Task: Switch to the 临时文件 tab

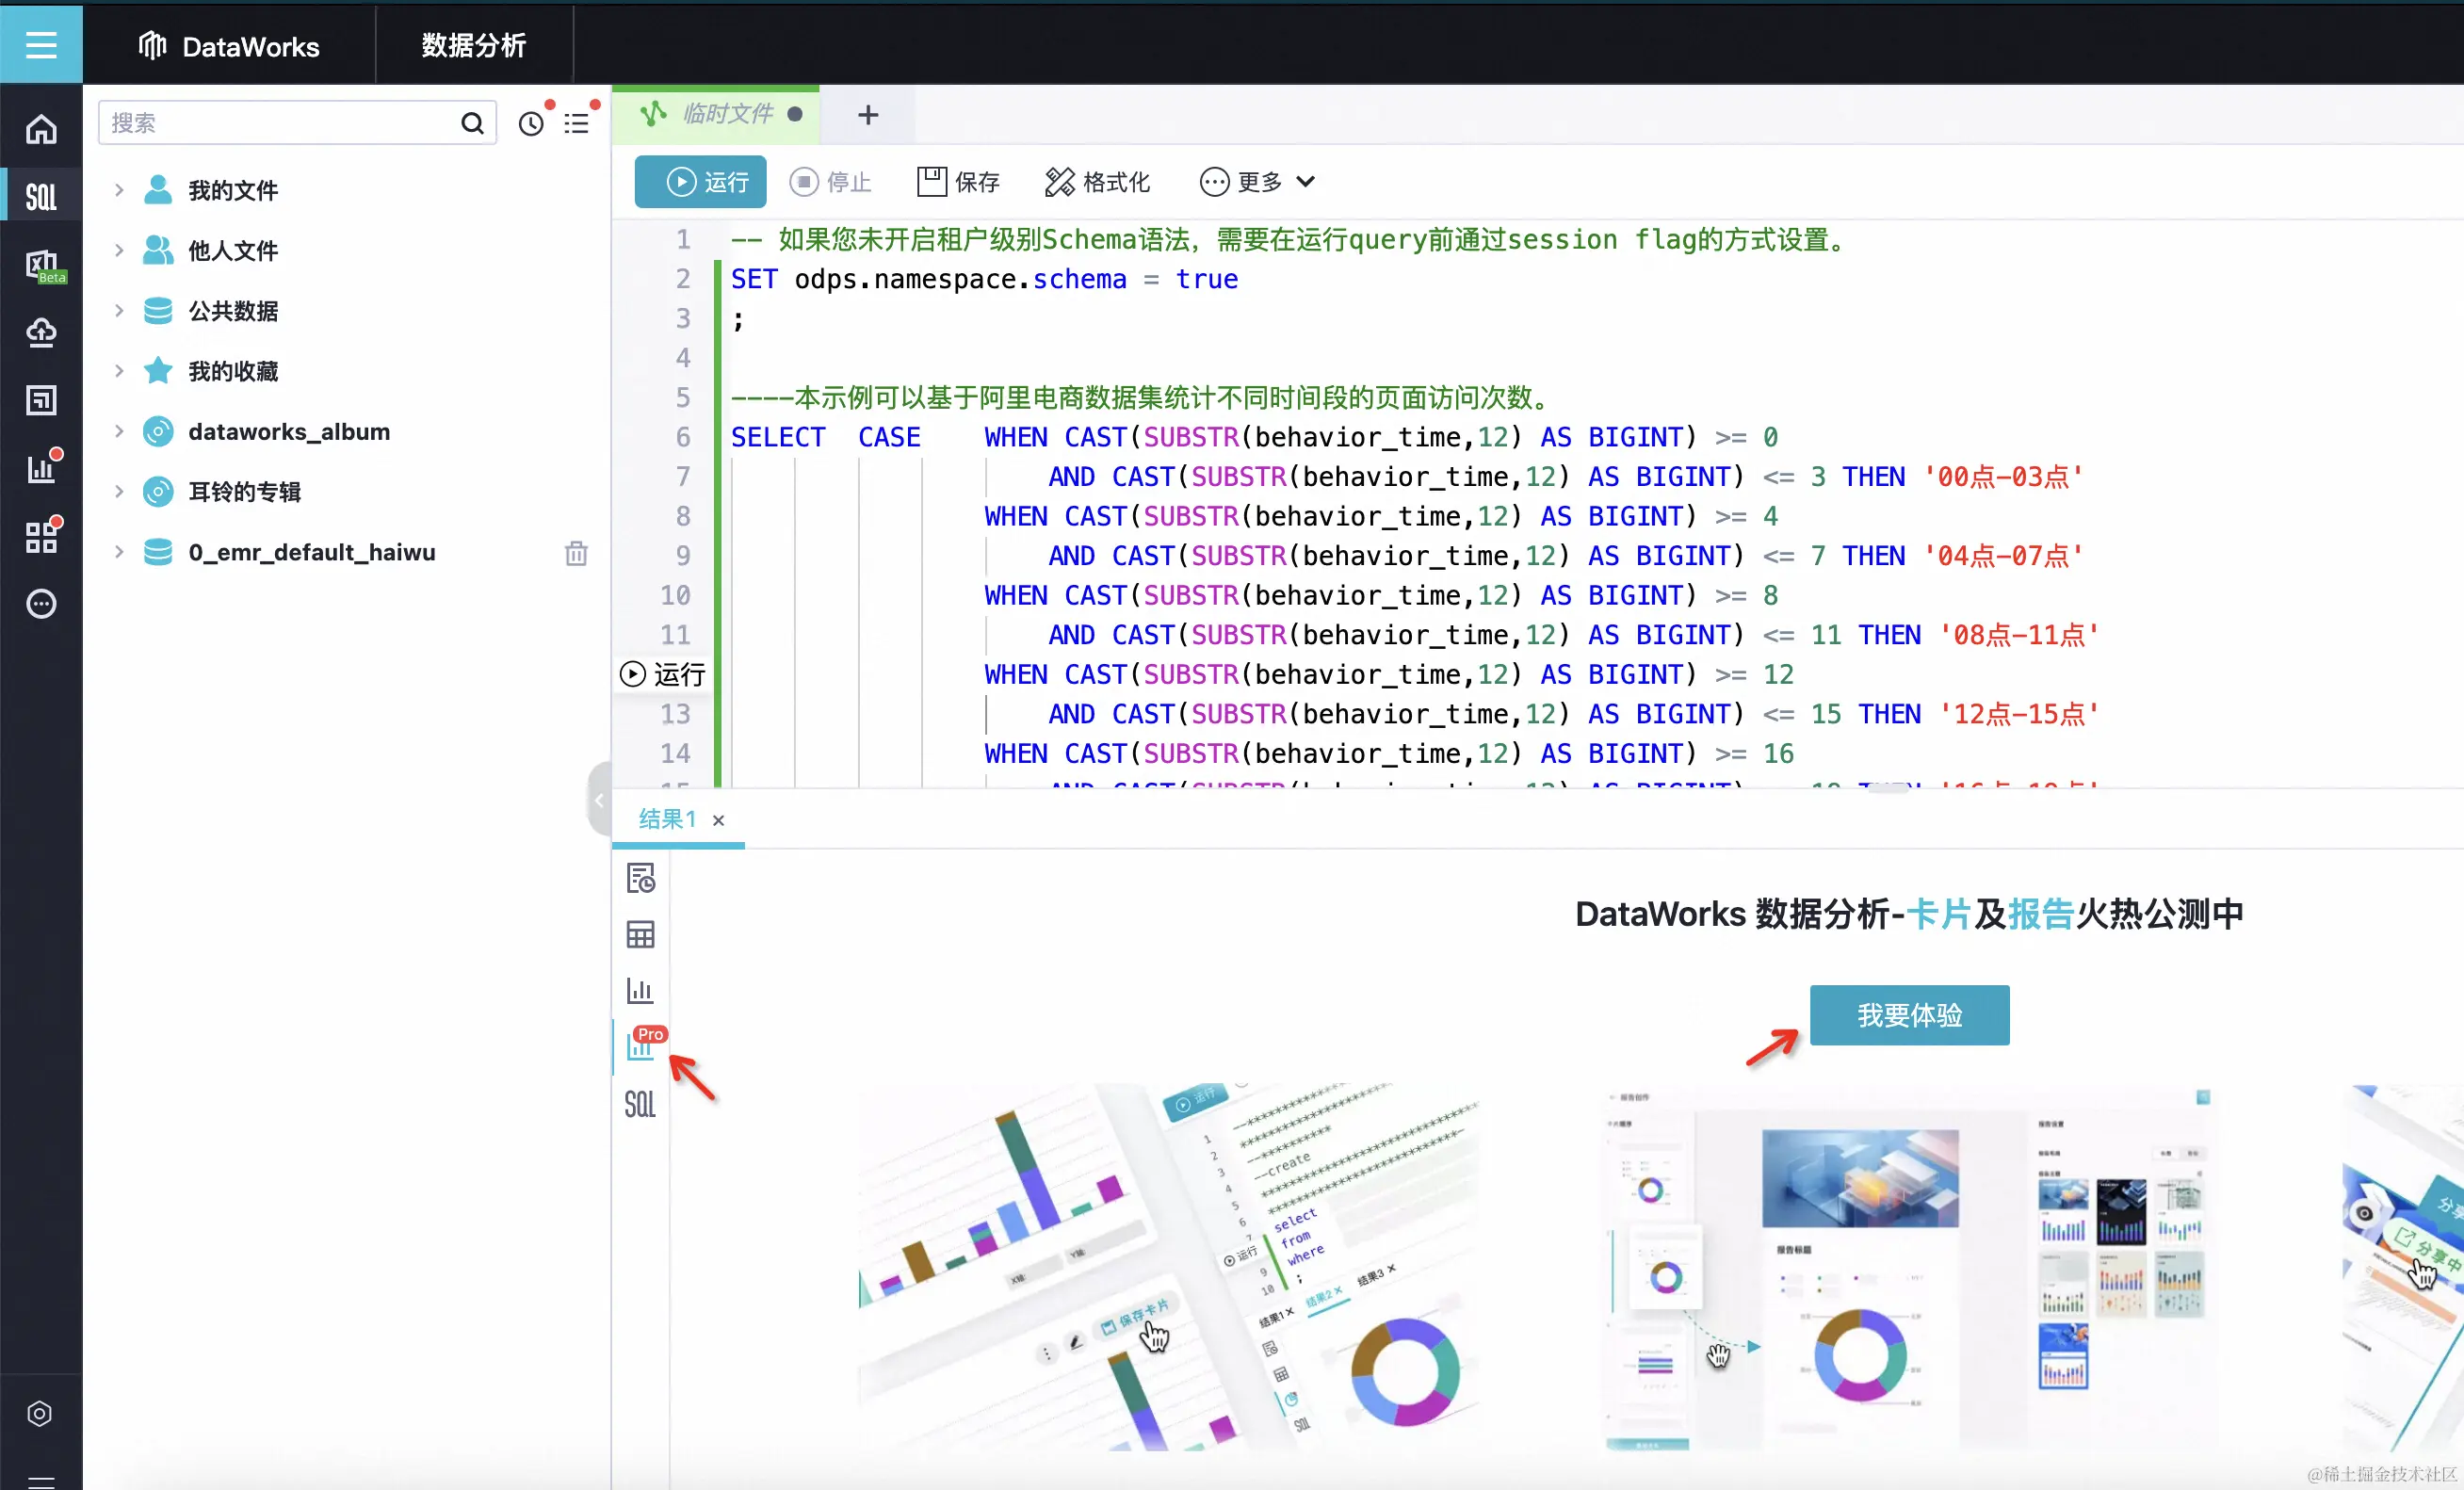Action: tap(727, 114)
